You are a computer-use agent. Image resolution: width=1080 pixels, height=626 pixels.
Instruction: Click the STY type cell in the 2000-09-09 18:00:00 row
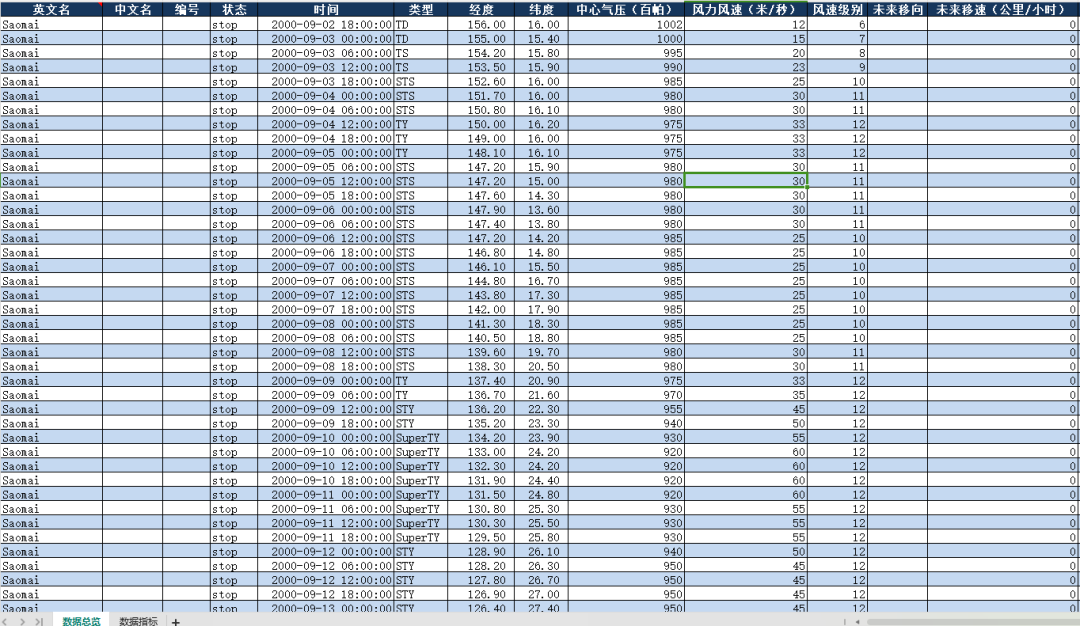pyautogui.click(x=421, y=424)
